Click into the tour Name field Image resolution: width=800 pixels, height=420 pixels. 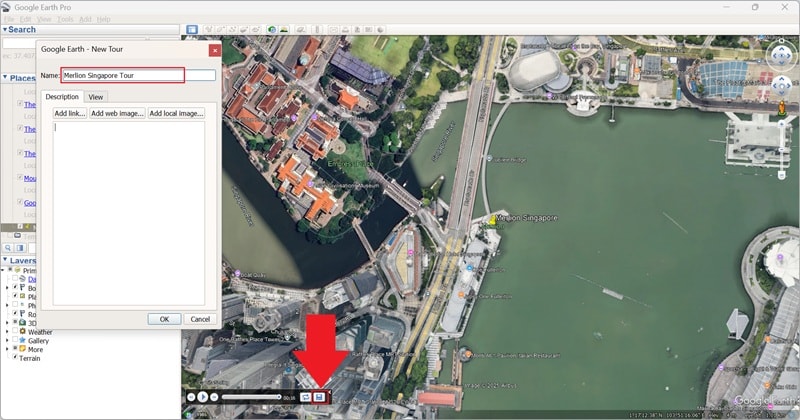(x=138, y=75)
